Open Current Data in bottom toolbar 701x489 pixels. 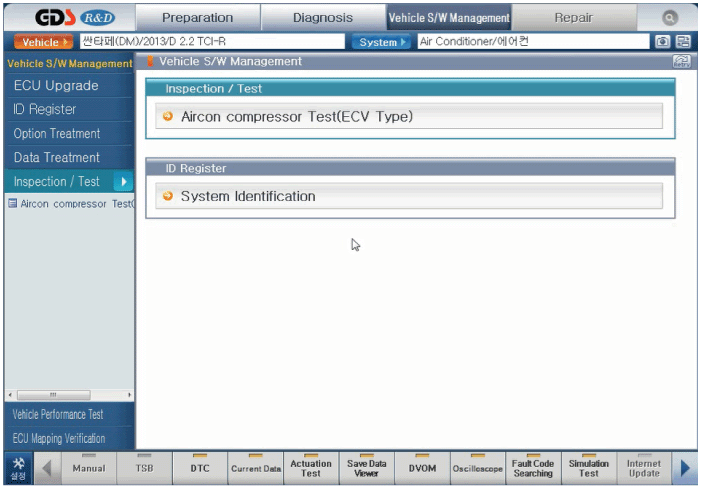coord(256,467)
